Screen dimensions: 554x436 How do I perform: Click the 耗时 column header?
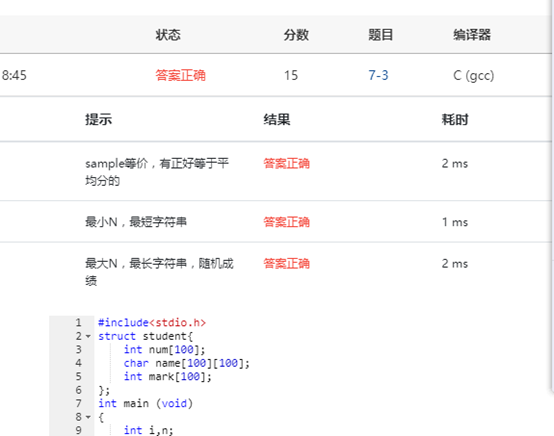tap(455, 119)
